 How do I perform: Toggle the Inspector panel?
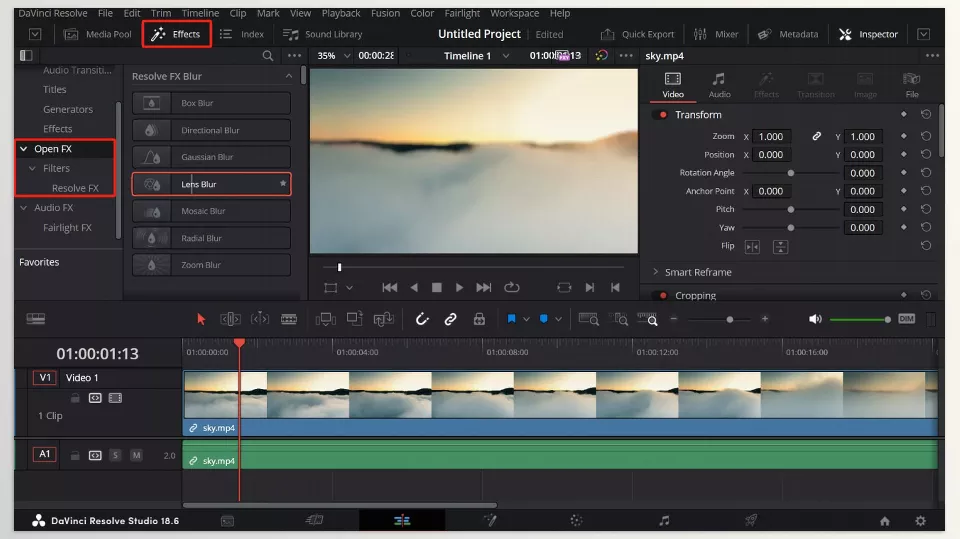point(868,34)
